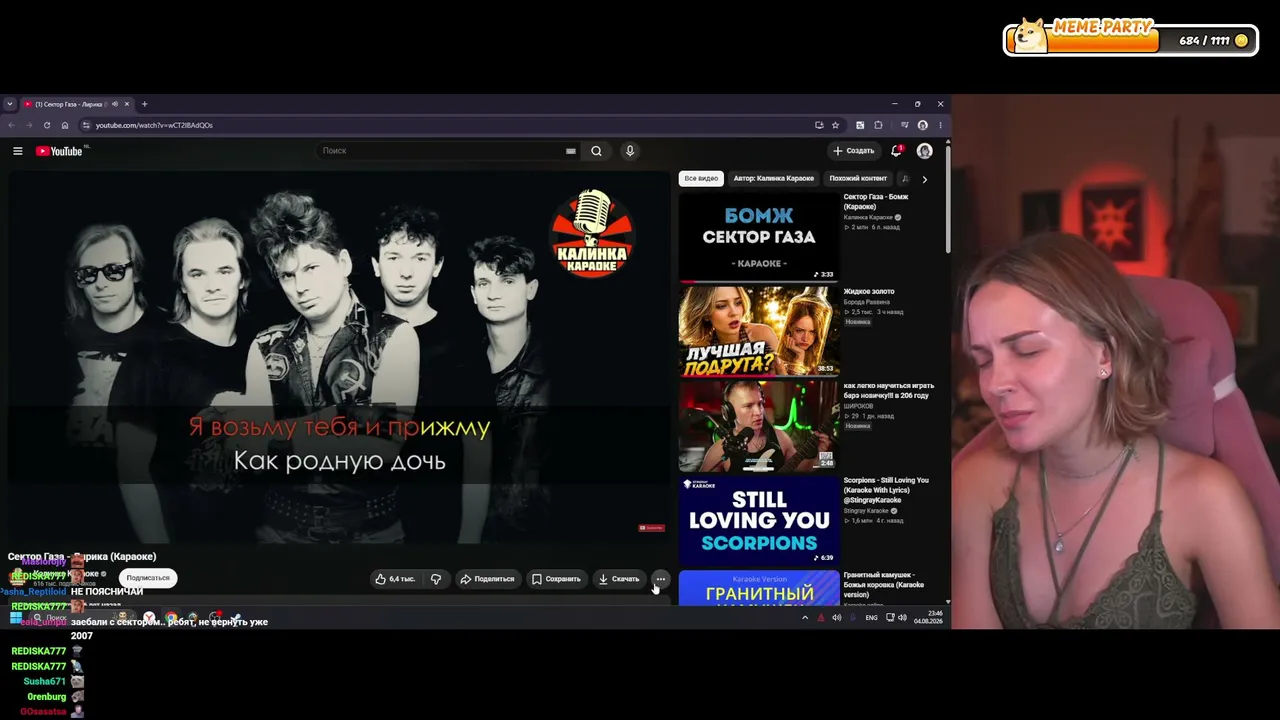The width and height of the screenshot is (1280, 720).
Task: Open the Chrome profile avatar
Action: tap(922, 125)
